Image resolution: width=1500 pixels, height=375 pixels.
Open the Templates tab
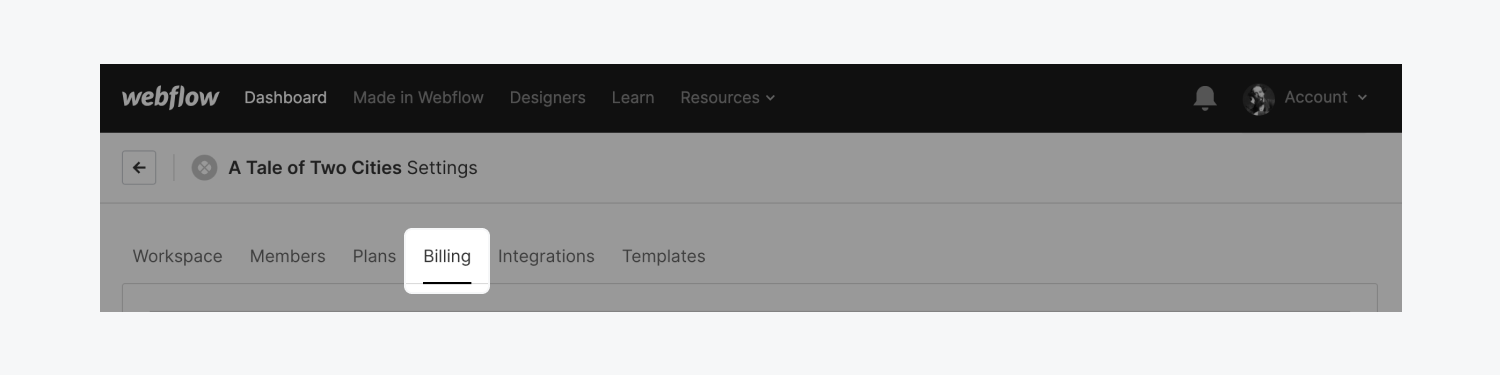[663, 256]
